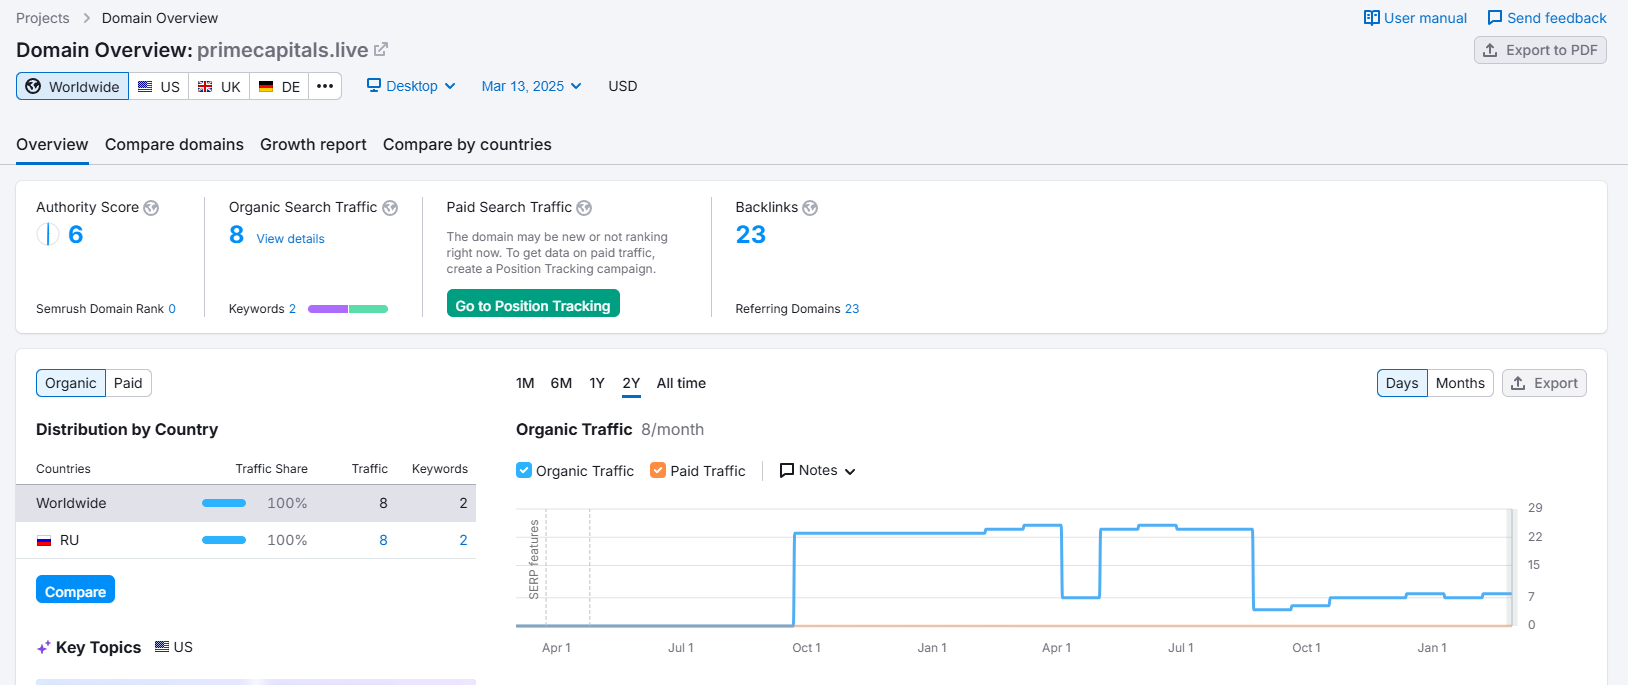Open the Desktop device dropdown
1628x685 pixels.
pos(411,86)
